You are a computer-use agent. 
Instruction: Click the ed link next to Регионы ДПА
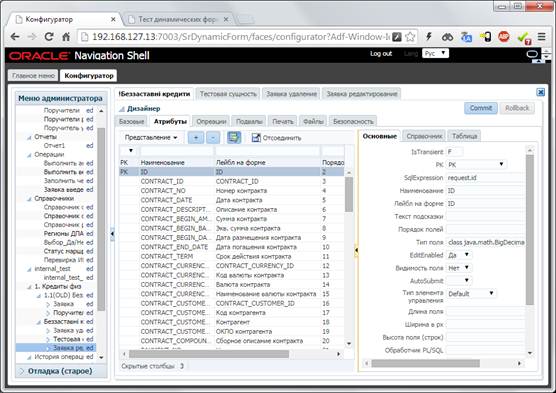point(90,234)
